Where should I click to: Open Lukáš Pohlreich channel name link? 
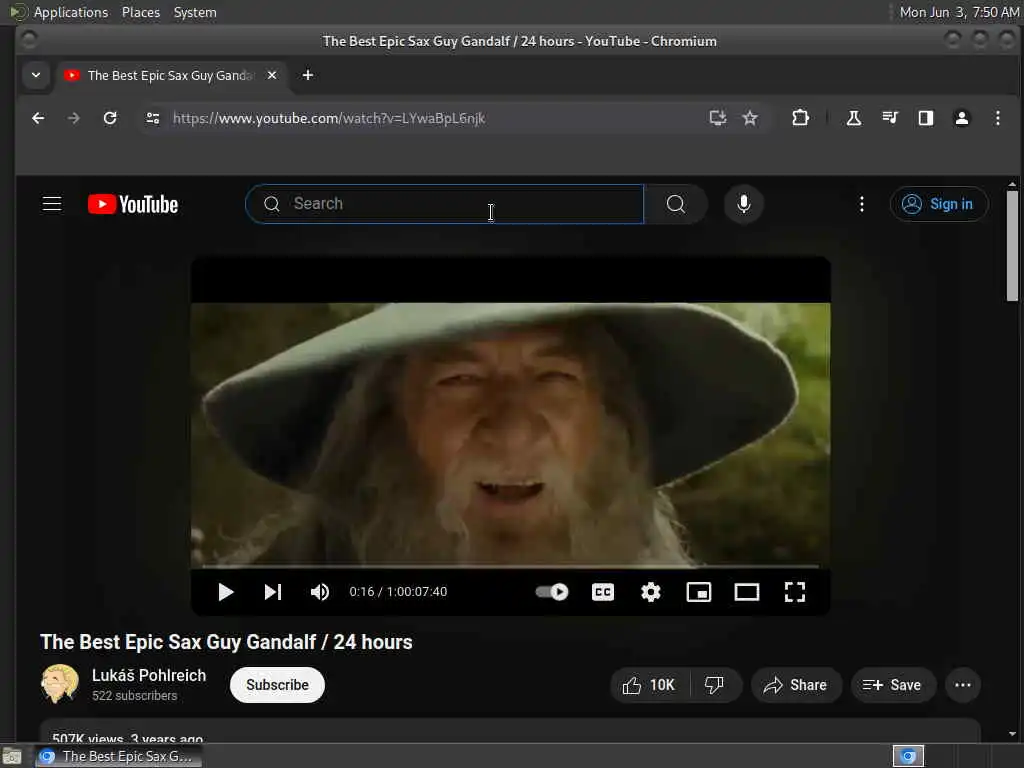click(x=149, y=675)
